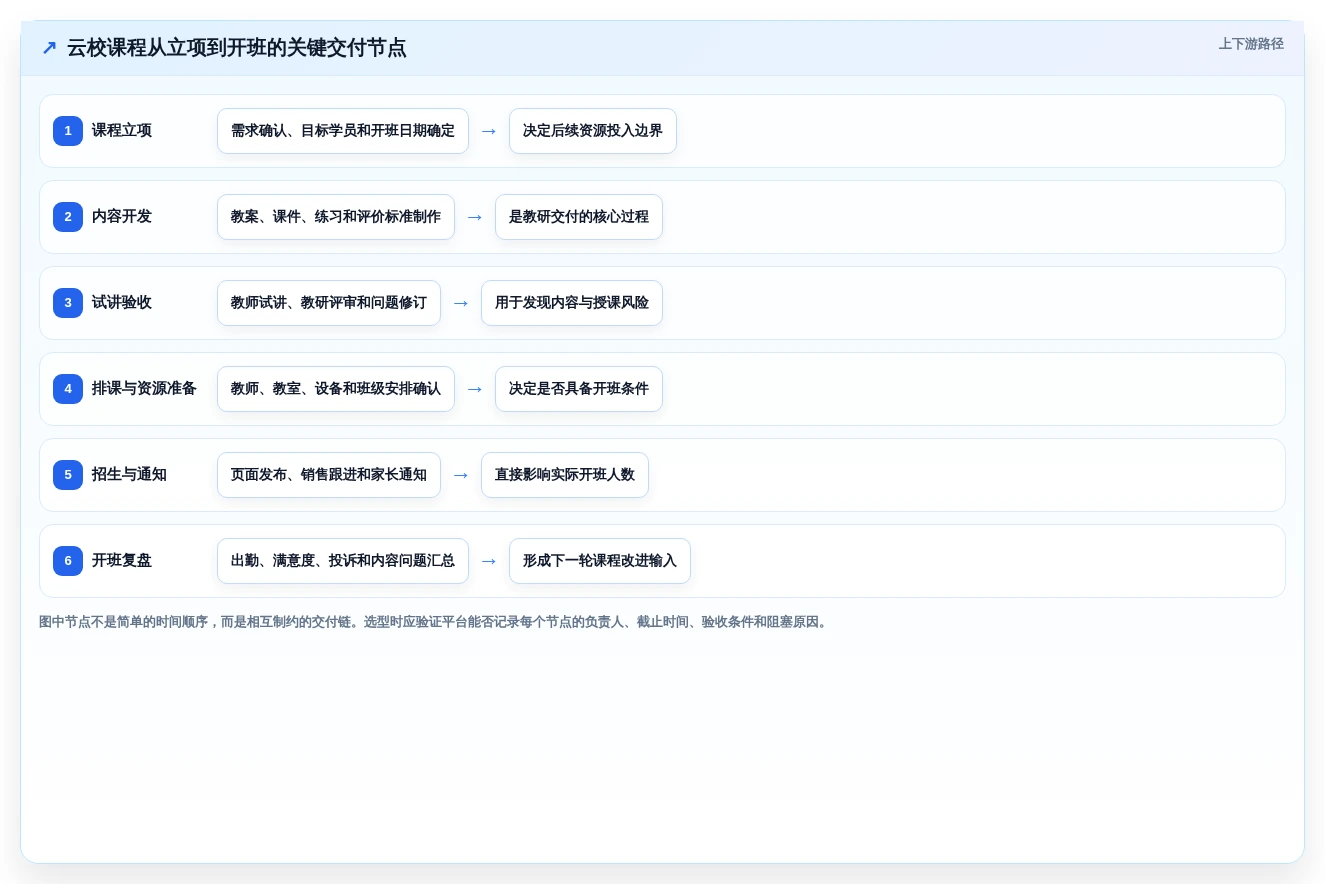Click the diagonal arrow icon beside the title

(49, 48)
